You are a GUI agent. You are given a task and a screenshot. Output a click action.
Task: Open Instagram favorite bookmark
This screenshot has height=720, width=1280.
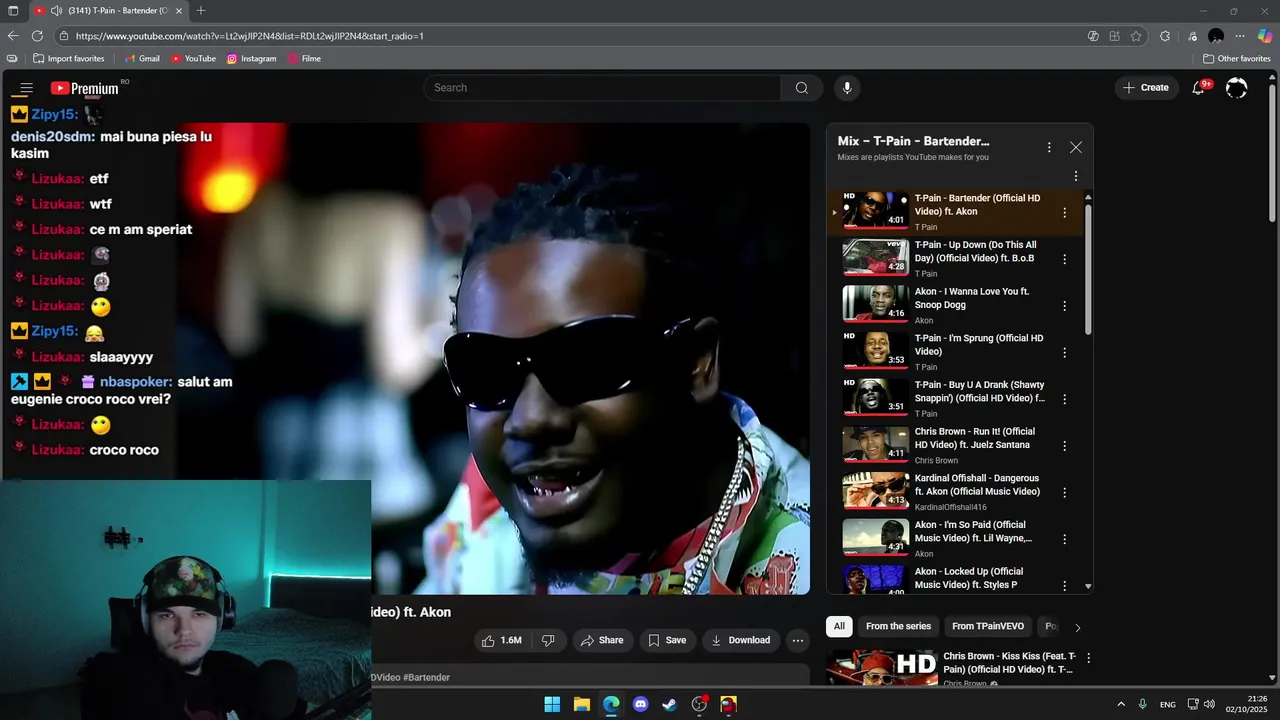click(x=251, y=59)
